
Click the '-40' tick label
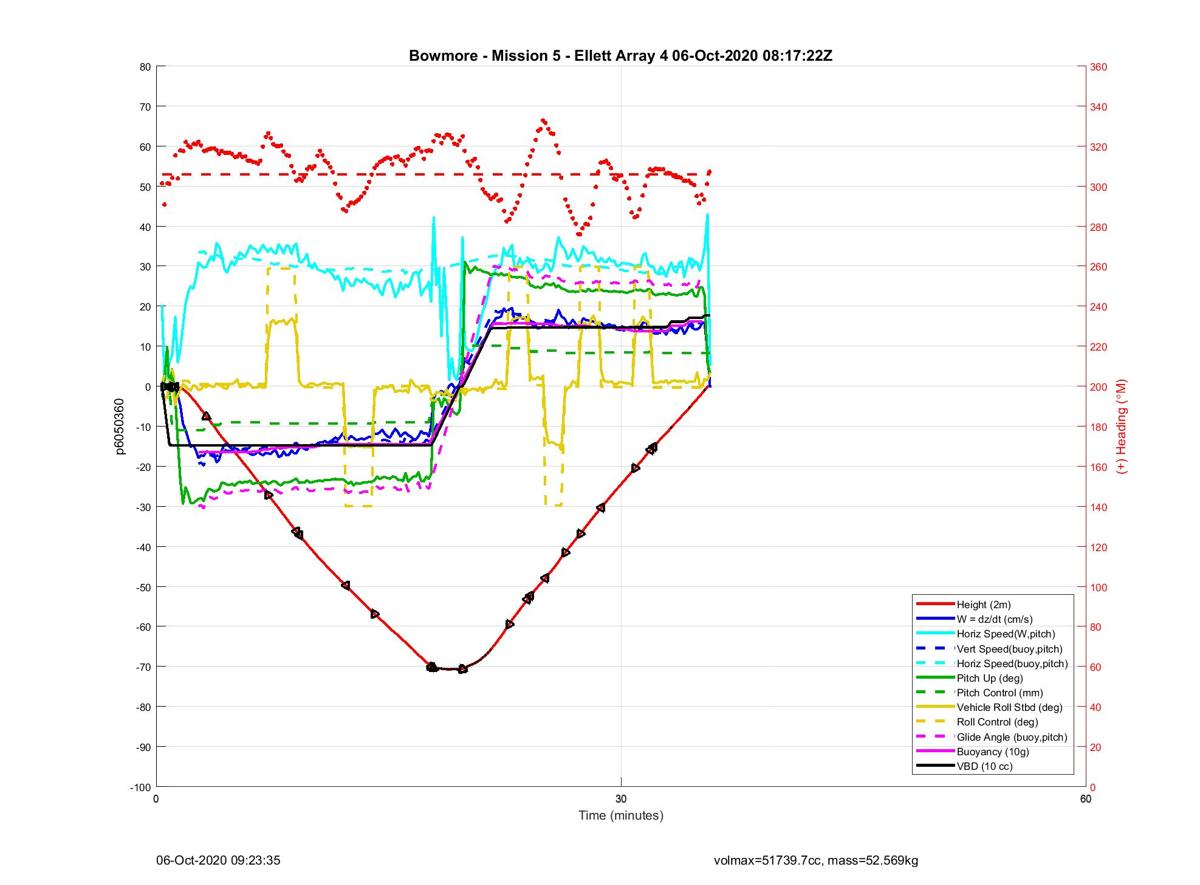[142, 547]
